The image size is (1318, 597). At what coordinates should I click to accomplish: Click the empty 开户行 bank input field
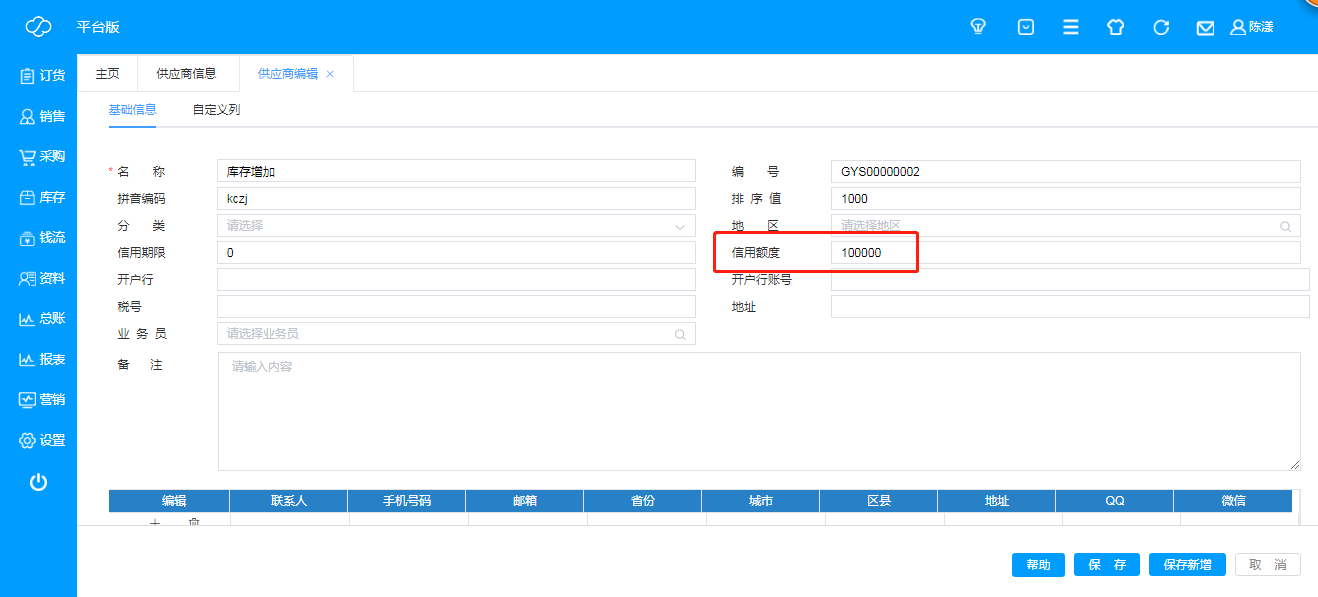456,279
